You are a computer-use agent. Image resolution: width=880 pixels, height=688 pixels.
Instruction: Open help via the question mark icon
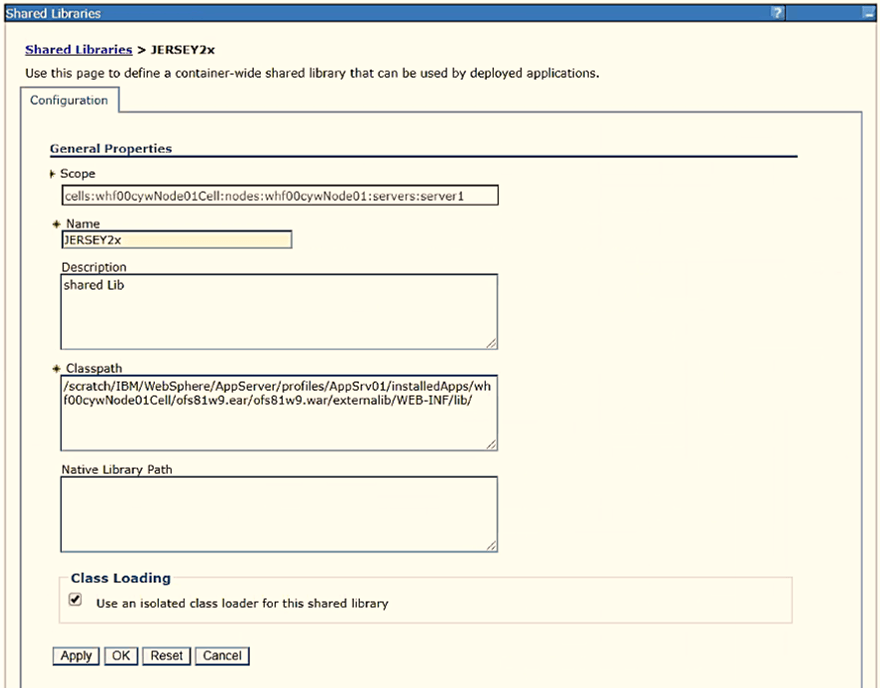(x=777, y=12)
